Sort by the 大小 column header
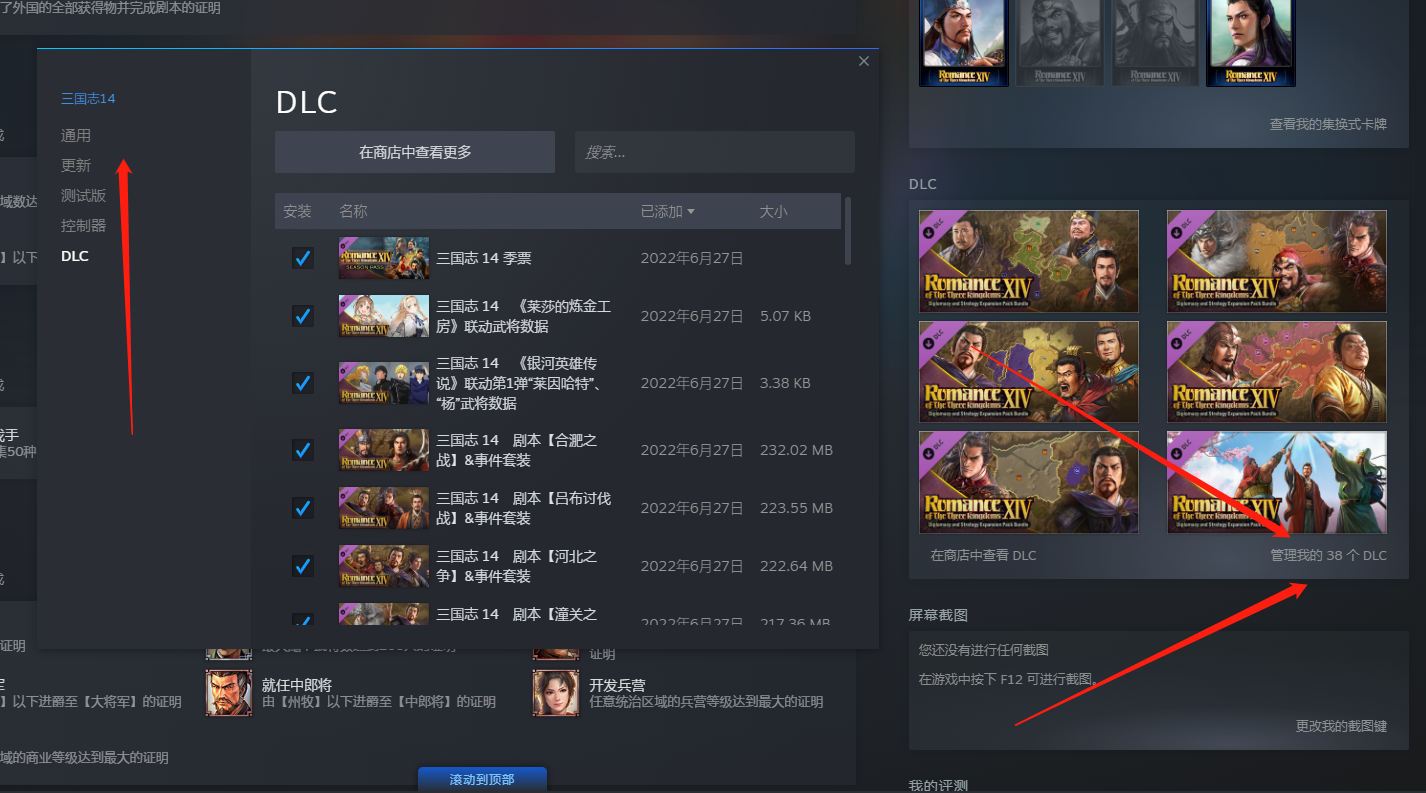The height and width of the screenshot is (793, 1426). (773, 211)
